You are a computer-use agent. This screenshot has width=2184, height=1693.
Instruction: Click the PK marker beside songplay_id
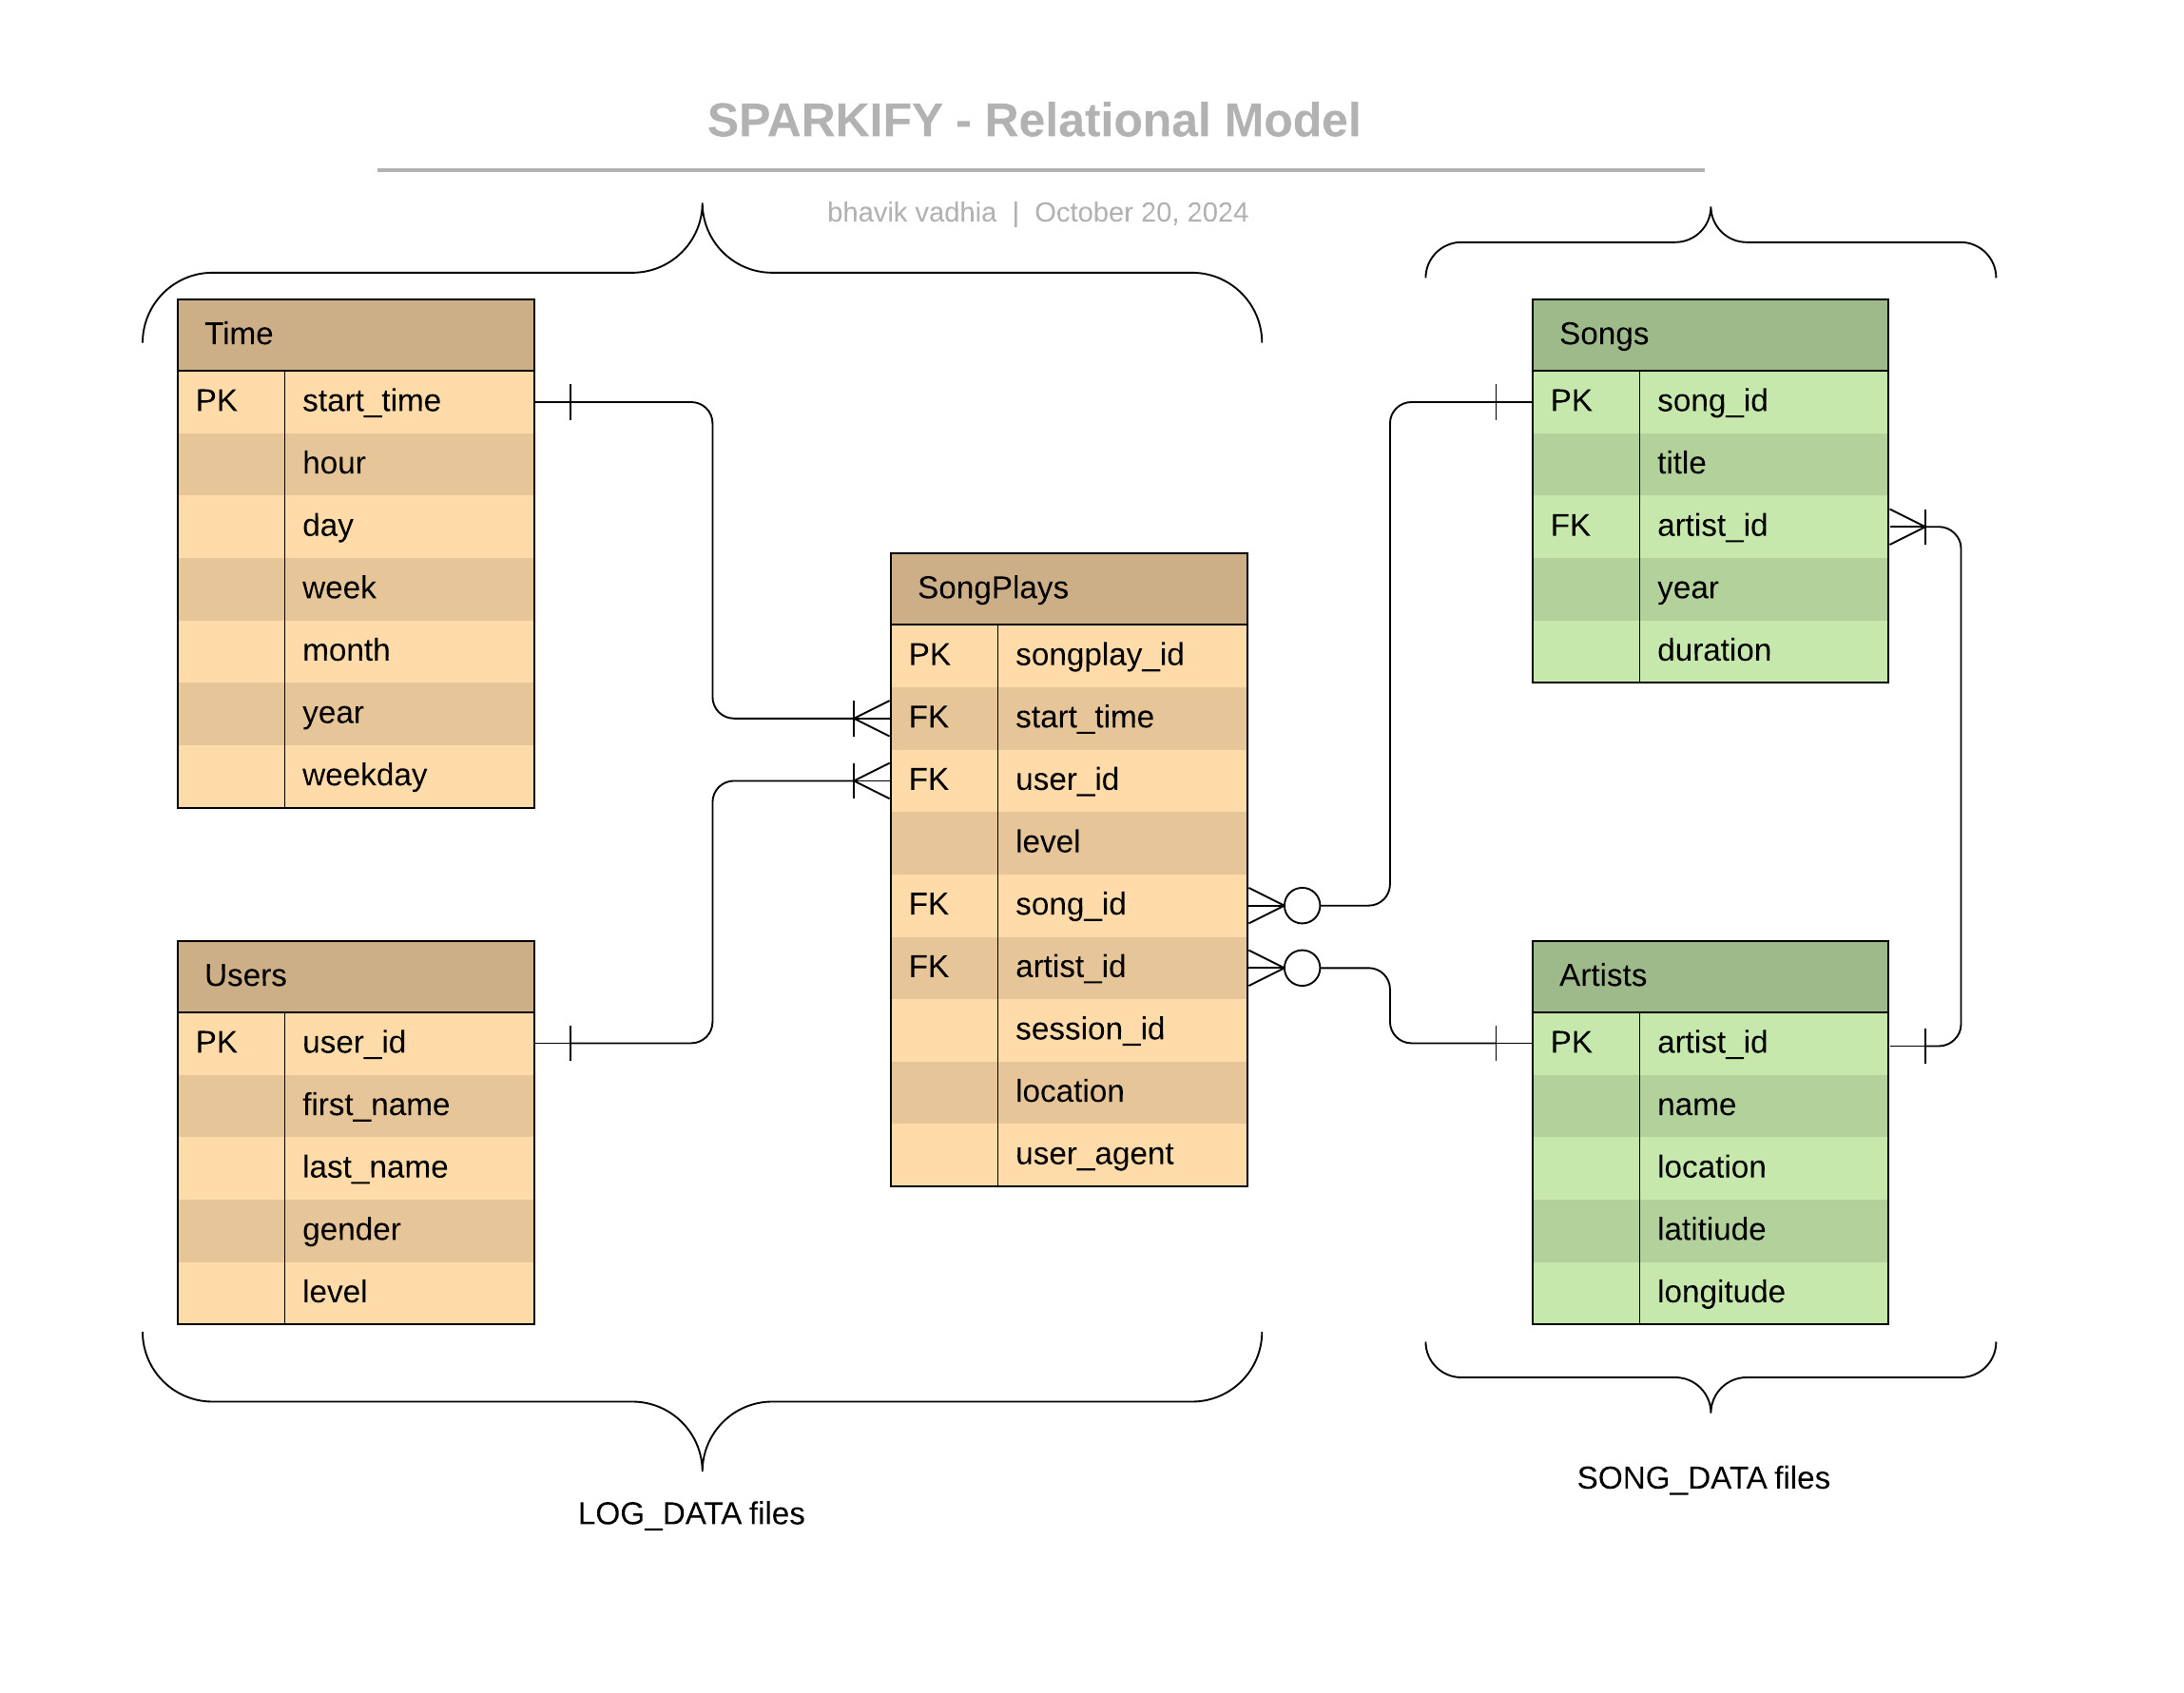pos(929,655)
